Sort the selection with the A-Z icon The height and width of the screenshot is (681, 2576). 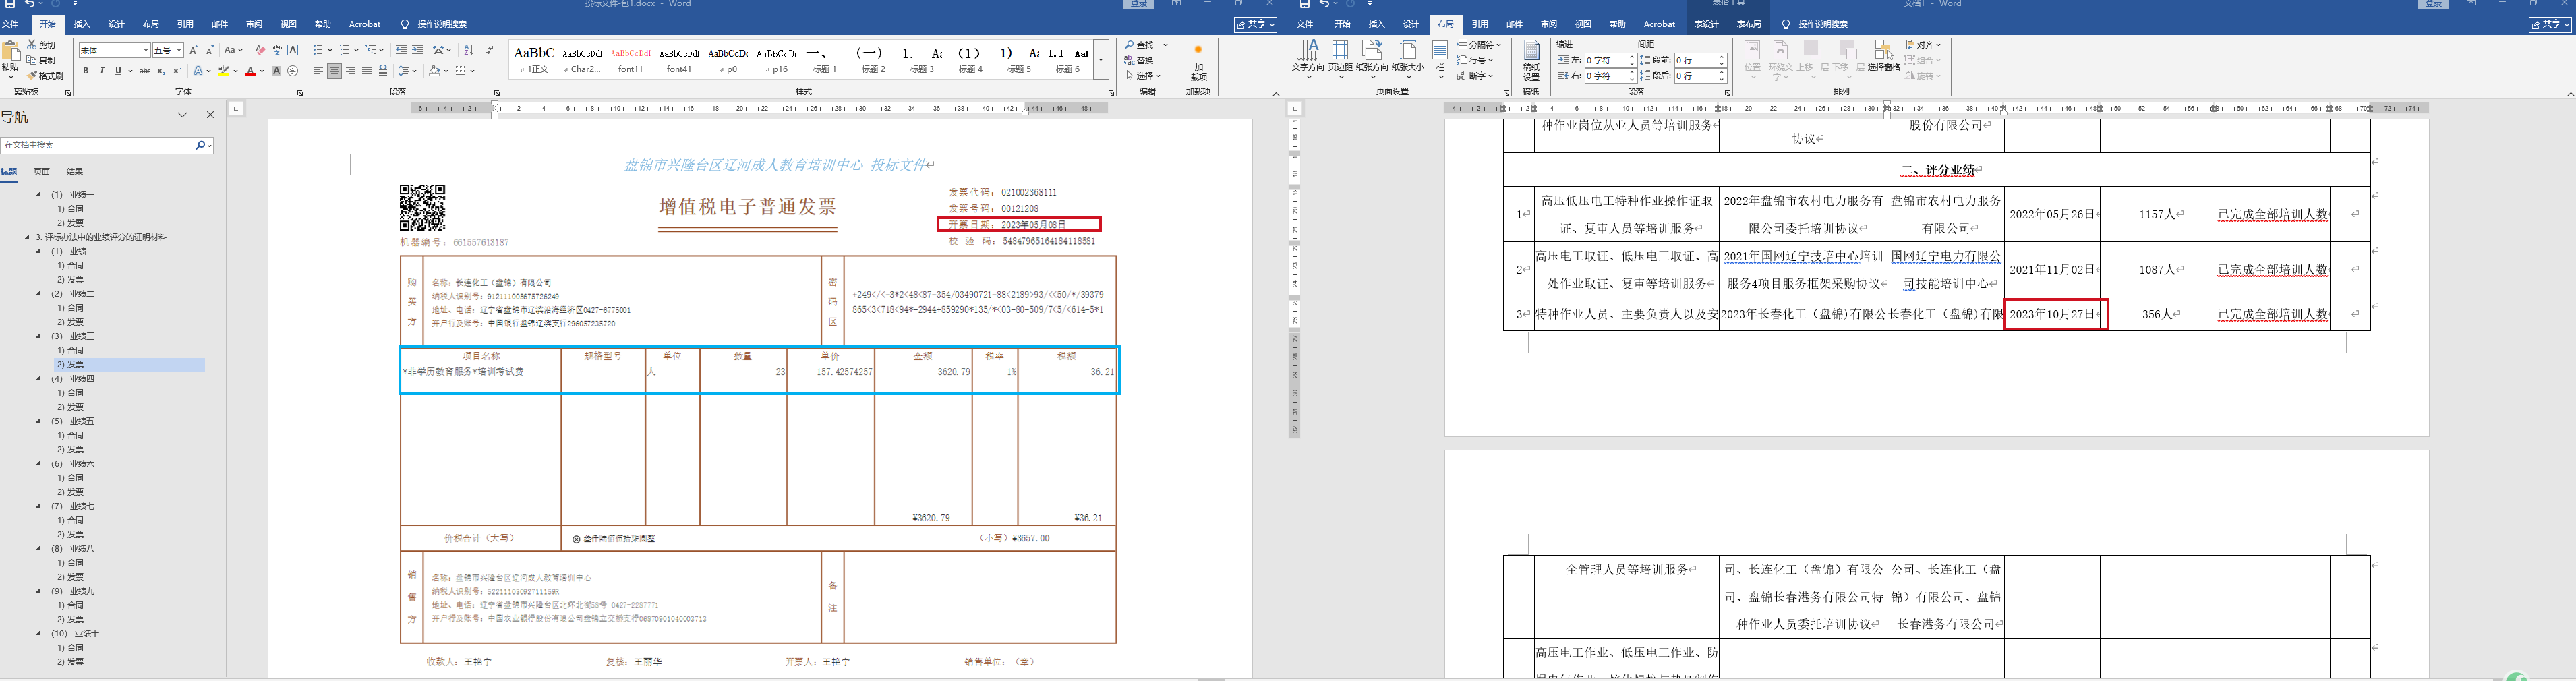pyautogui.click(x=468, y=50)
